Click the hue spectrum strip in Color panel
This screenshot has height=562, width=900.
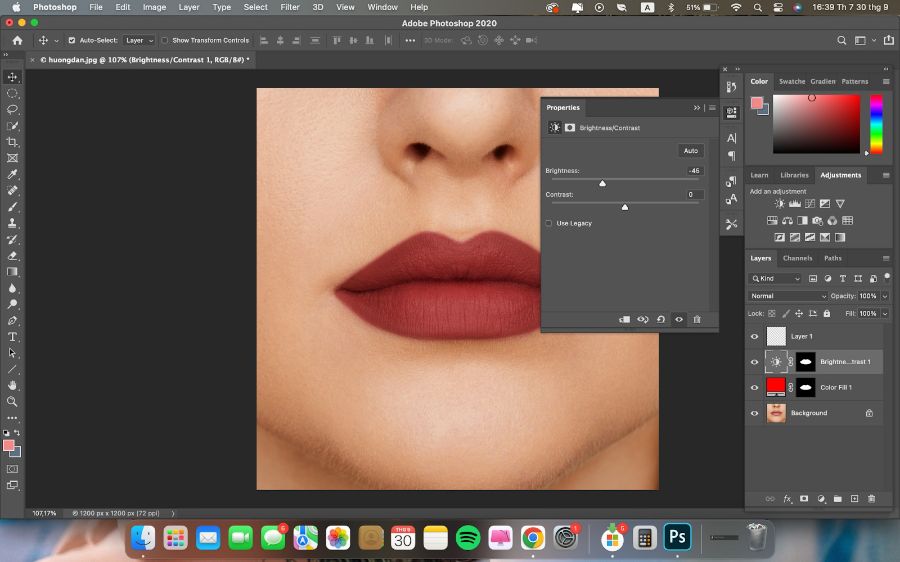point(876,124)
